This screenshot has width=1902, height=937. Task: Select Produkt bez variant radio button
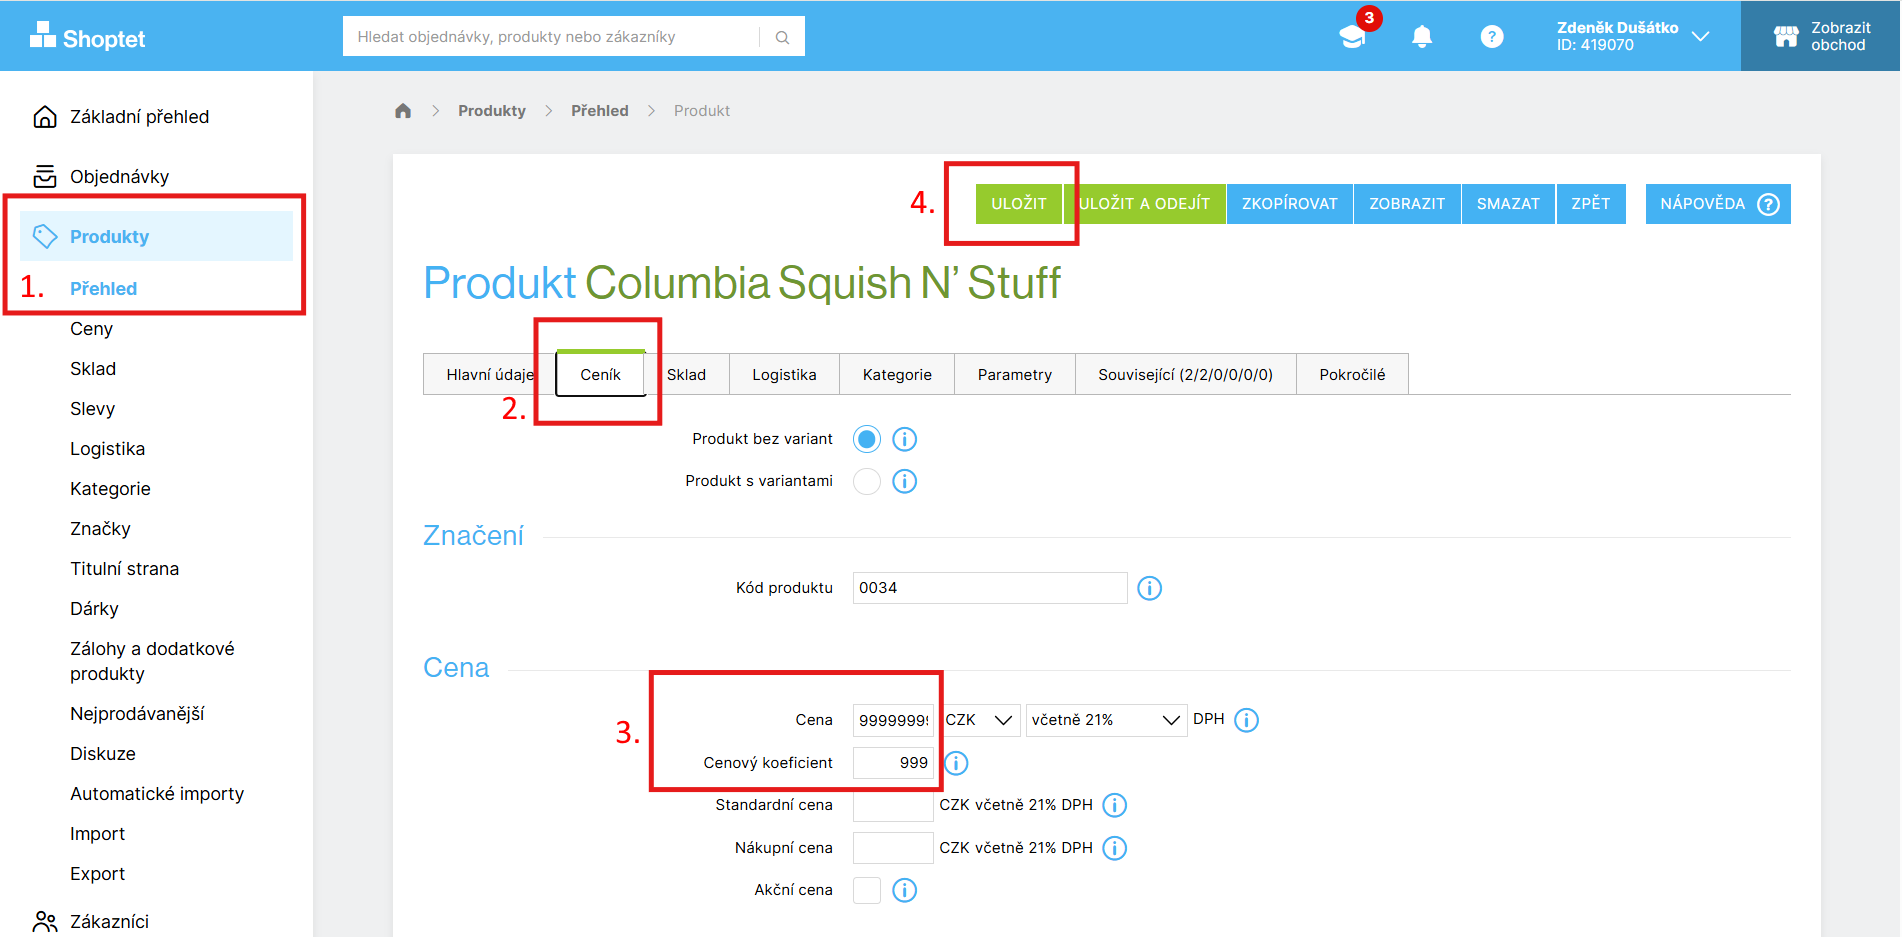tap(867, 439)
